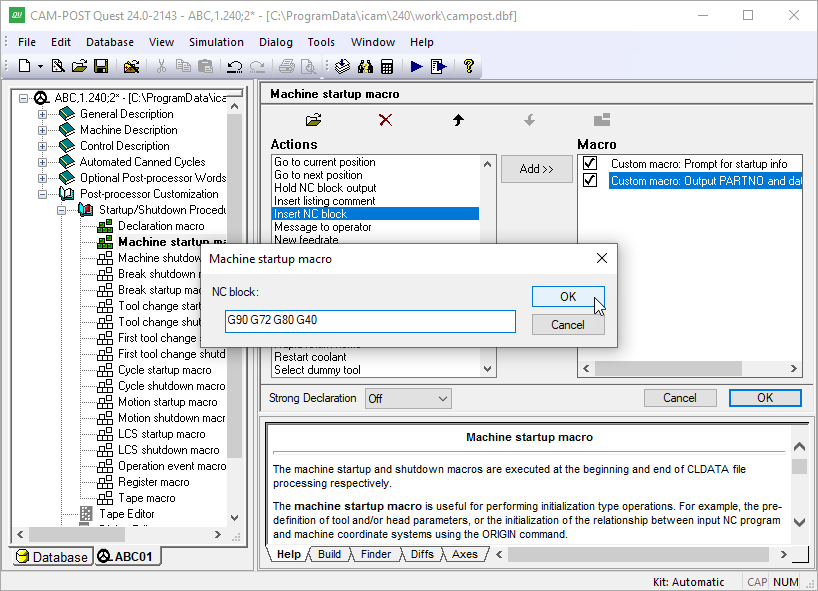Screen dimensions: 818x591
Task: Click the down arrow move action icon
Action: point(530,120)
